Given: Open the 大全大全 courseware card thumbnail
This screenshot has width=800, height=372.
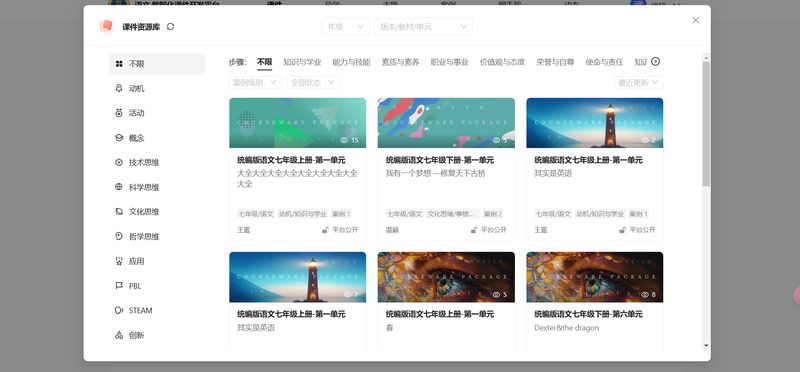Looking at the screenshot, I should tap(297, 123).
